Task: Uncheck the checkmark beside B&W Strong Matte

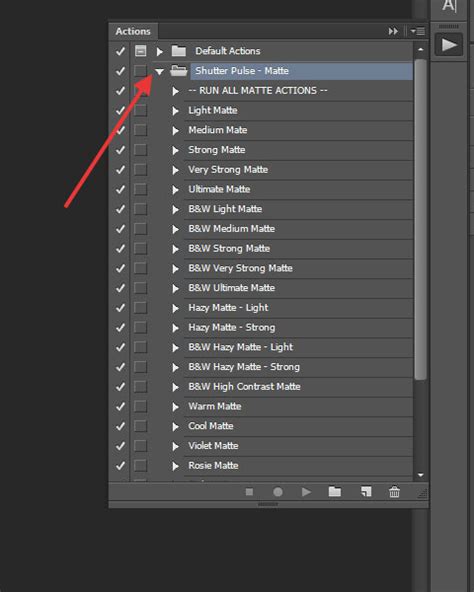Action: [120, 248]
